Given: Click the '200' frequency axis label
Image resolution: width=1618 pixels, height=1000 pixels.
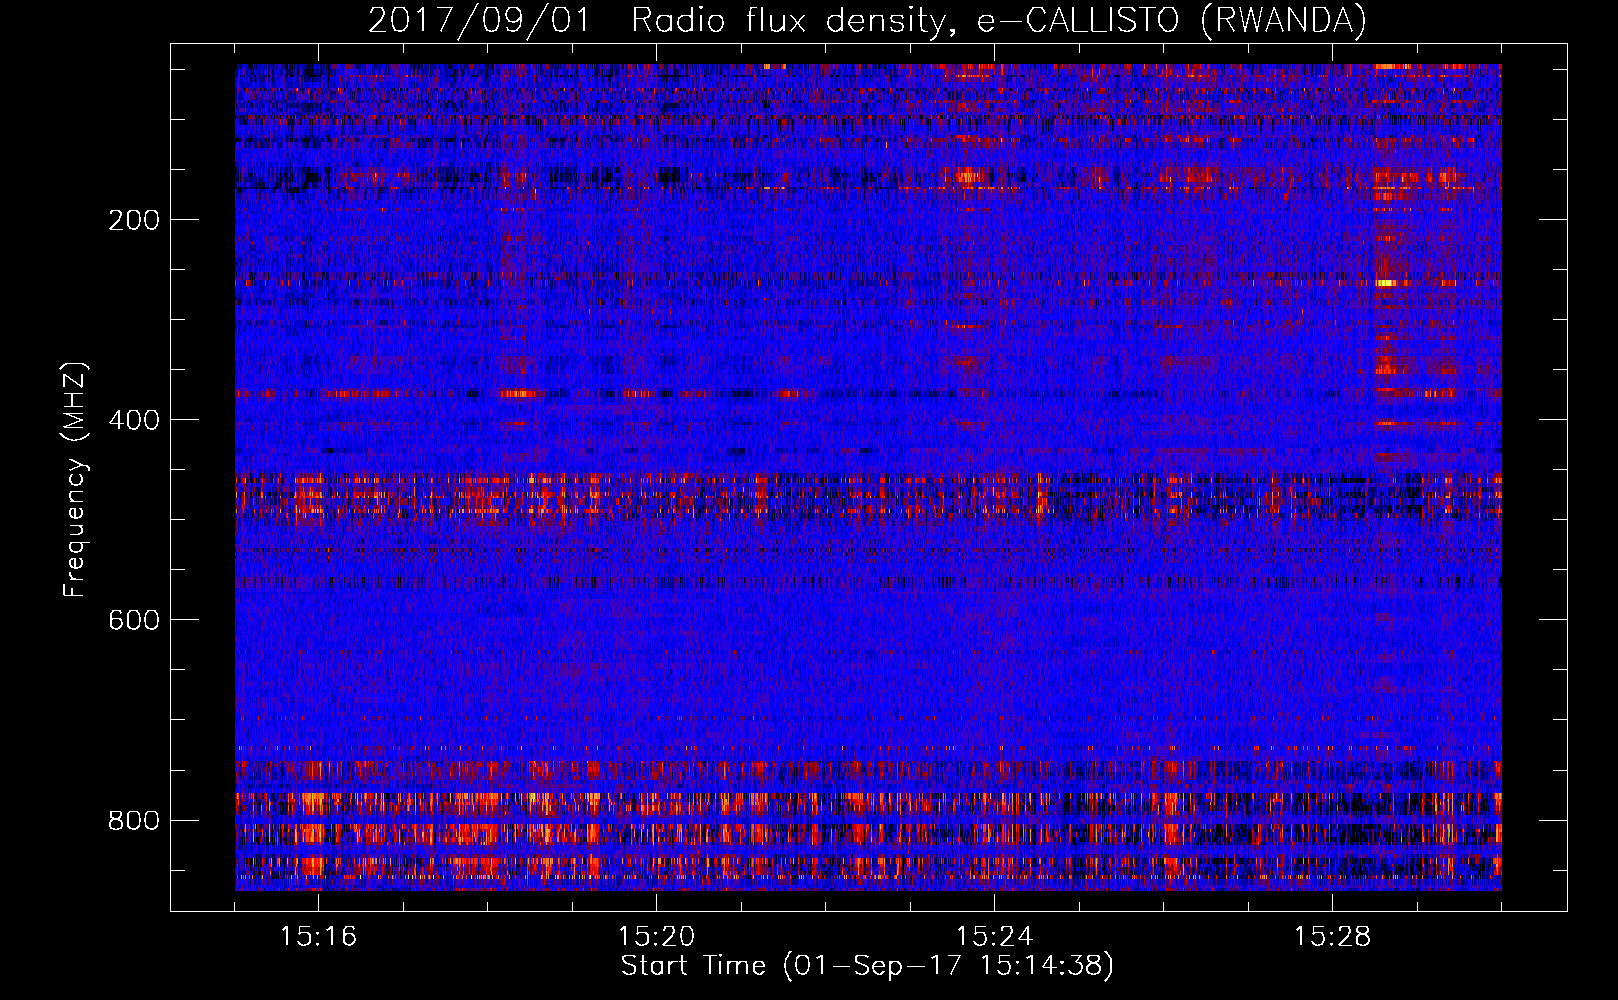Looking at the screenshot, I should point(134,220).
